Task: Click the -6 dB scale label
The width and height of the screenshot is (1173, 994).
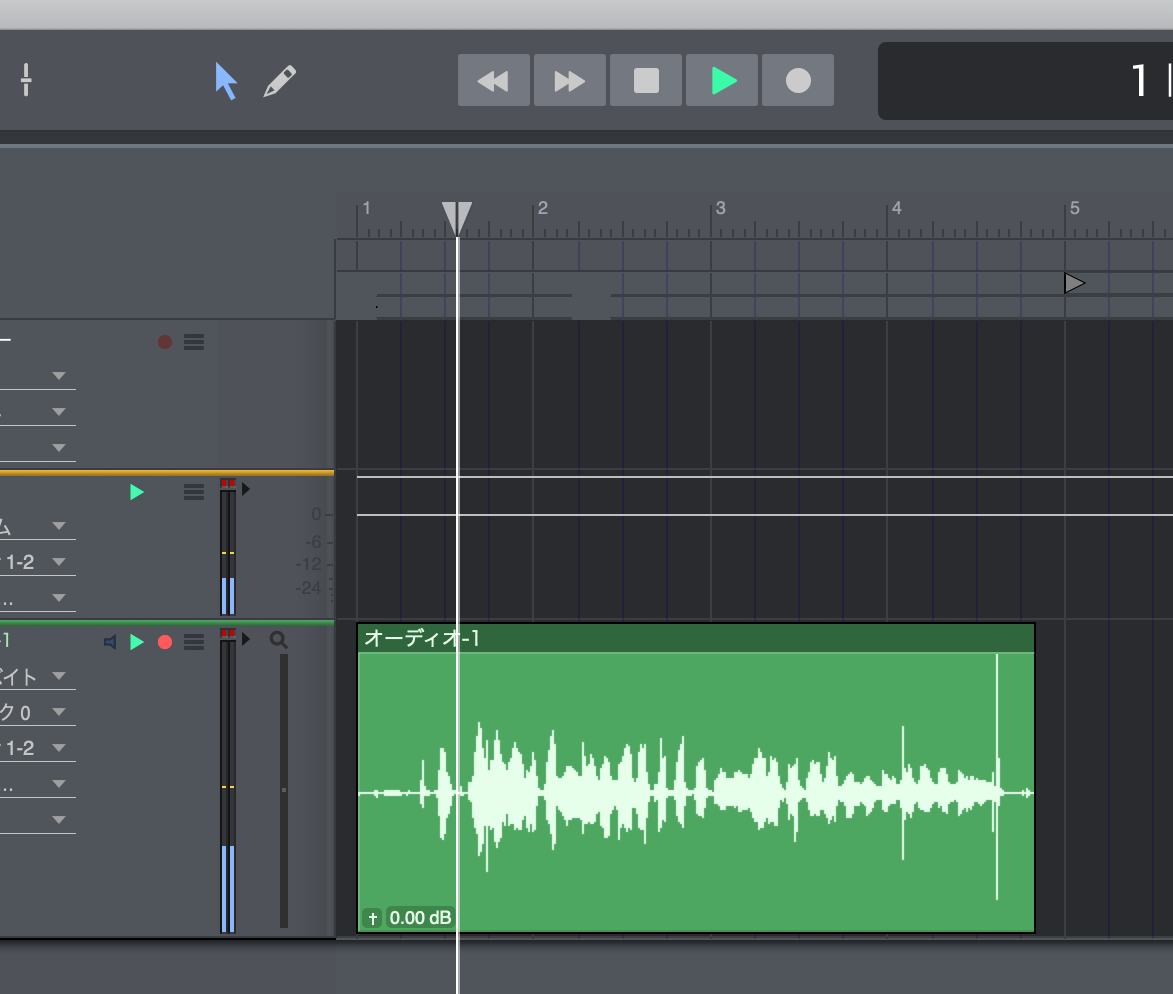Action: pyautogui.click(x=313, y=542)
